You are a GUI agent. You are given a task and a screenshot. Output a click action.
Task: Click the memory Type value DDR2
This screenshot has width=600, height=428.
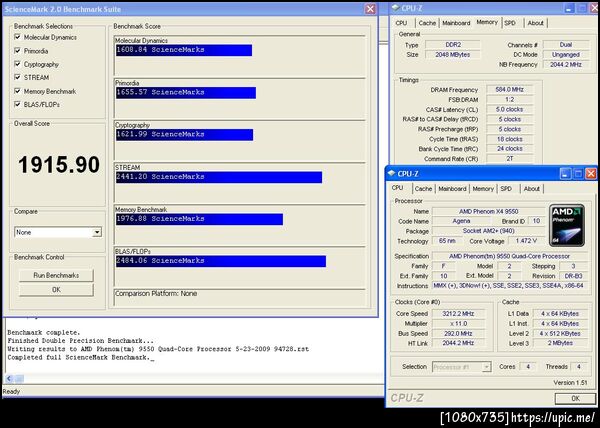[x=453, y=45]
